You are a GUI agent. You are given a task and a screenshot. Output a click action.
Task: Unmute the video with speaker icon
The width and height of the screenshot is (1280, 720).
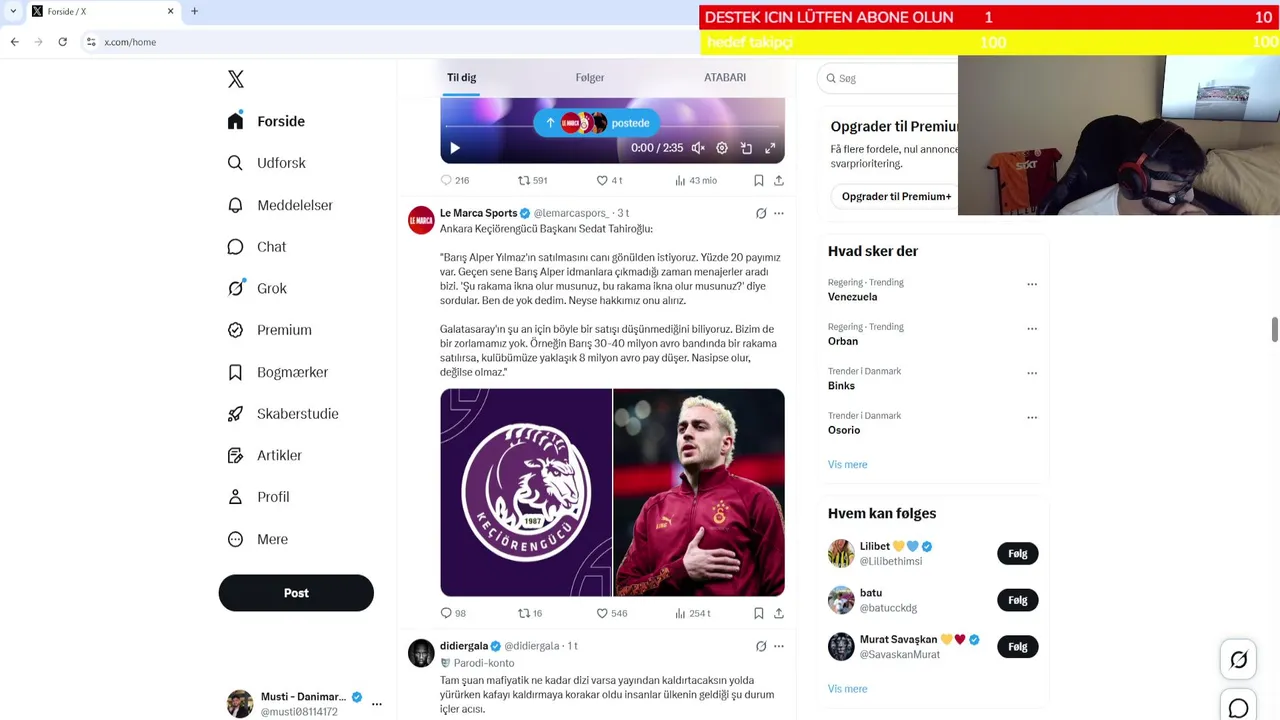698,148
